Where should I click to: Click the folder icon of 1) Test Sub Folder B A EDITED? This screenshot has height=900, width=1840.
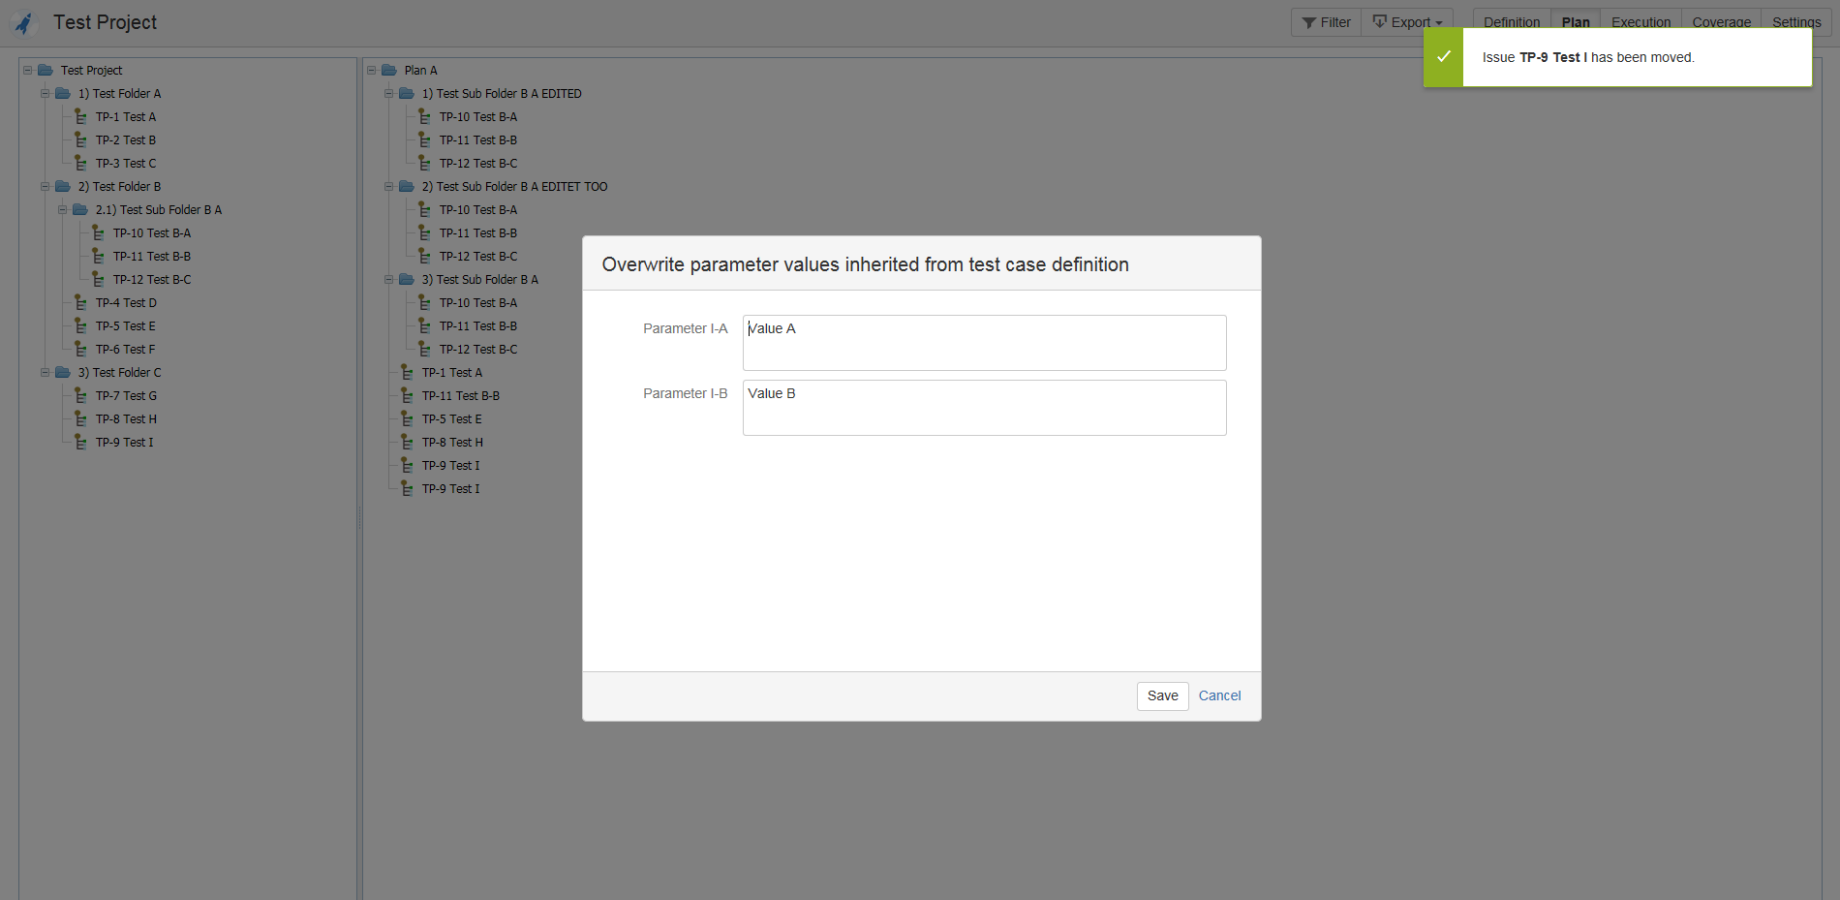407,93
